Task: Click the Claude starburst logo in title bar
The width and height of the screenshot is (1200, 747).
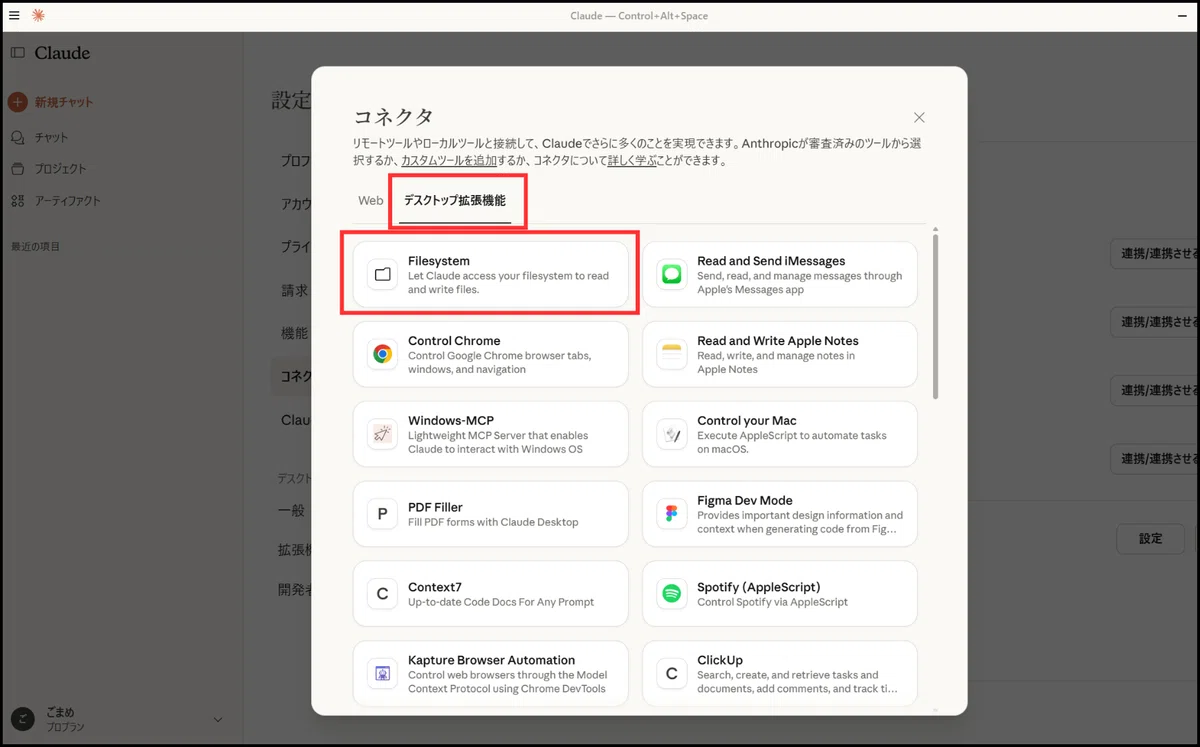Action: click(x=38, y=15)
